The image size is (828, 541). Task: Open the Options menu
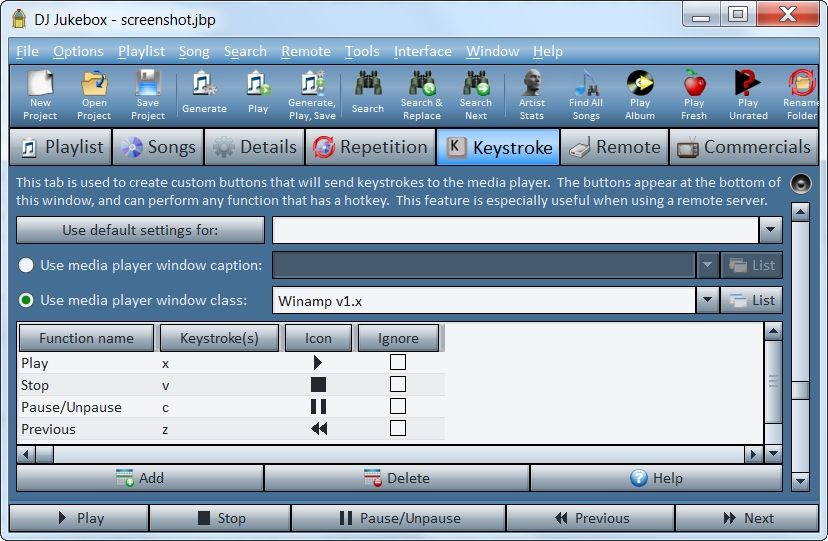[78, 51]
